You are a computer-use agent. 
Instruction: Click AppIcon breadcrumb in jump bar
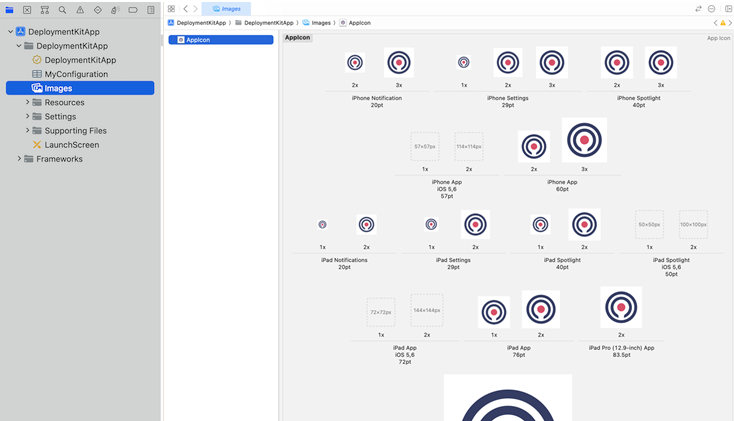coord(355,22)
